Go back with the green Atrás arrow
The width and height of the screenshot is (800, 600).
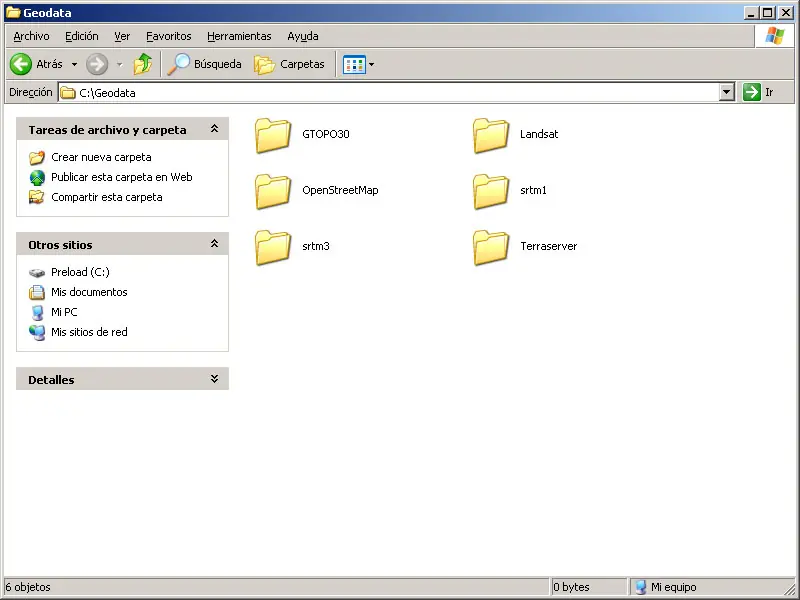(x=21, y=64)
